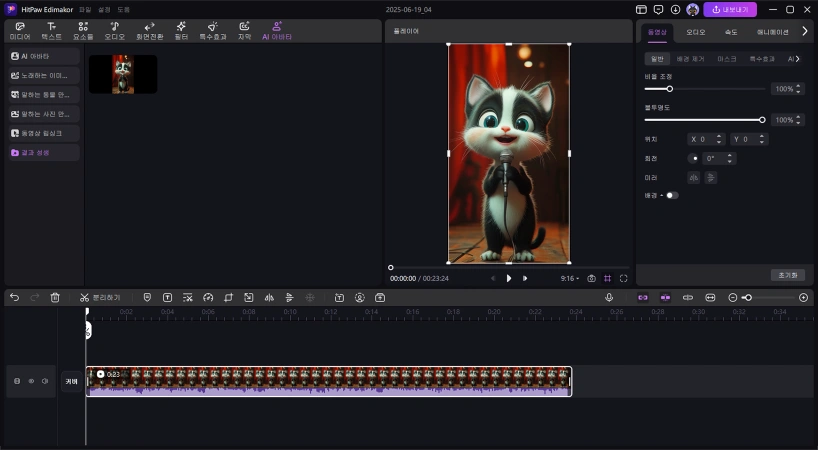
Task: Expand more property tabs with right chevron
Action: pyautogui.click(x=805, y=31)
